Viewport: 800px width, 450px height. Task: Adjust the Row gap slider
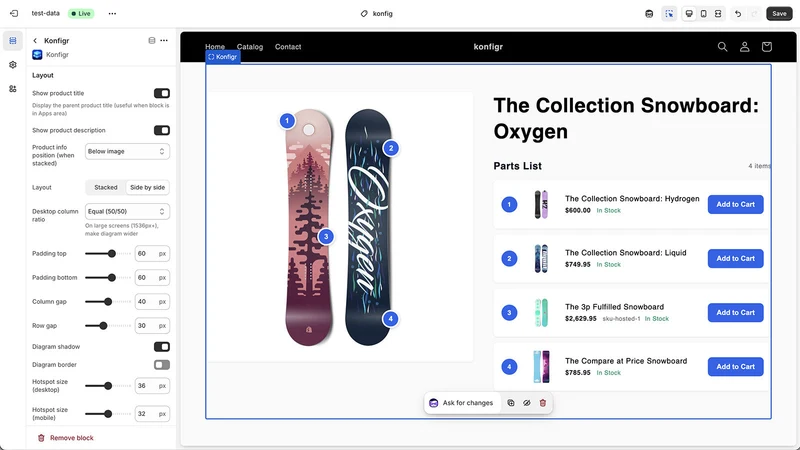coord(108,326)
